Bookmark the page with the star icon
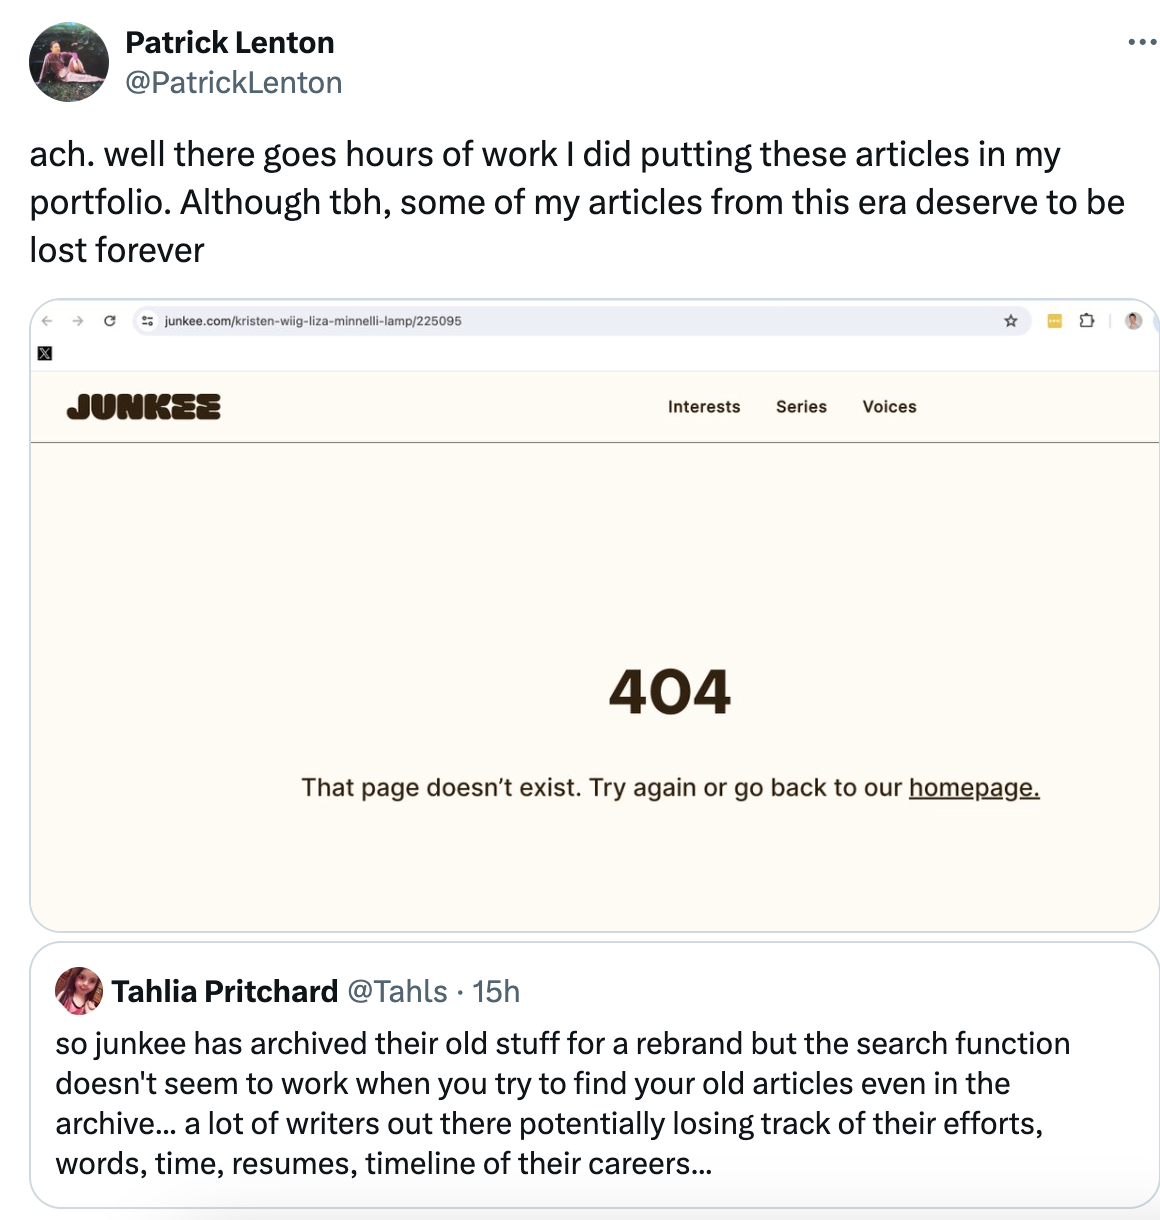Image resolution: width=1160 pixels, height=1220 pixels. pos(1011,321)
